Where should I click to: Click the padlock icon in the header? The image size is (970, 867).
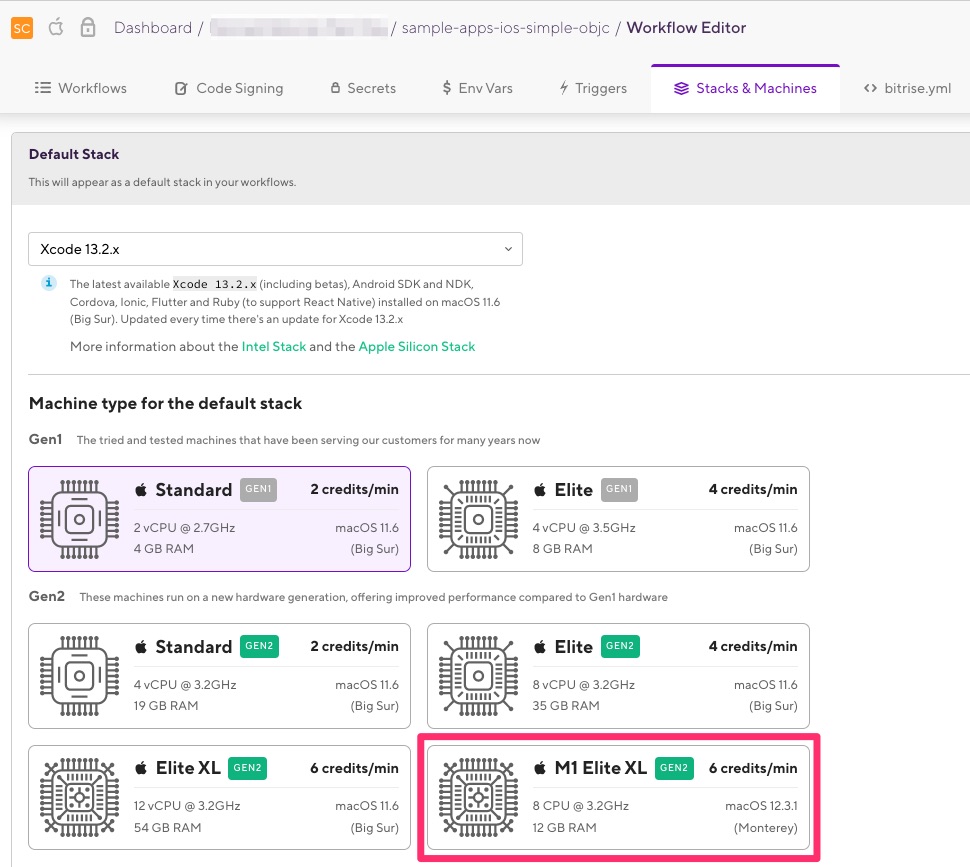(x=90, y=28)
